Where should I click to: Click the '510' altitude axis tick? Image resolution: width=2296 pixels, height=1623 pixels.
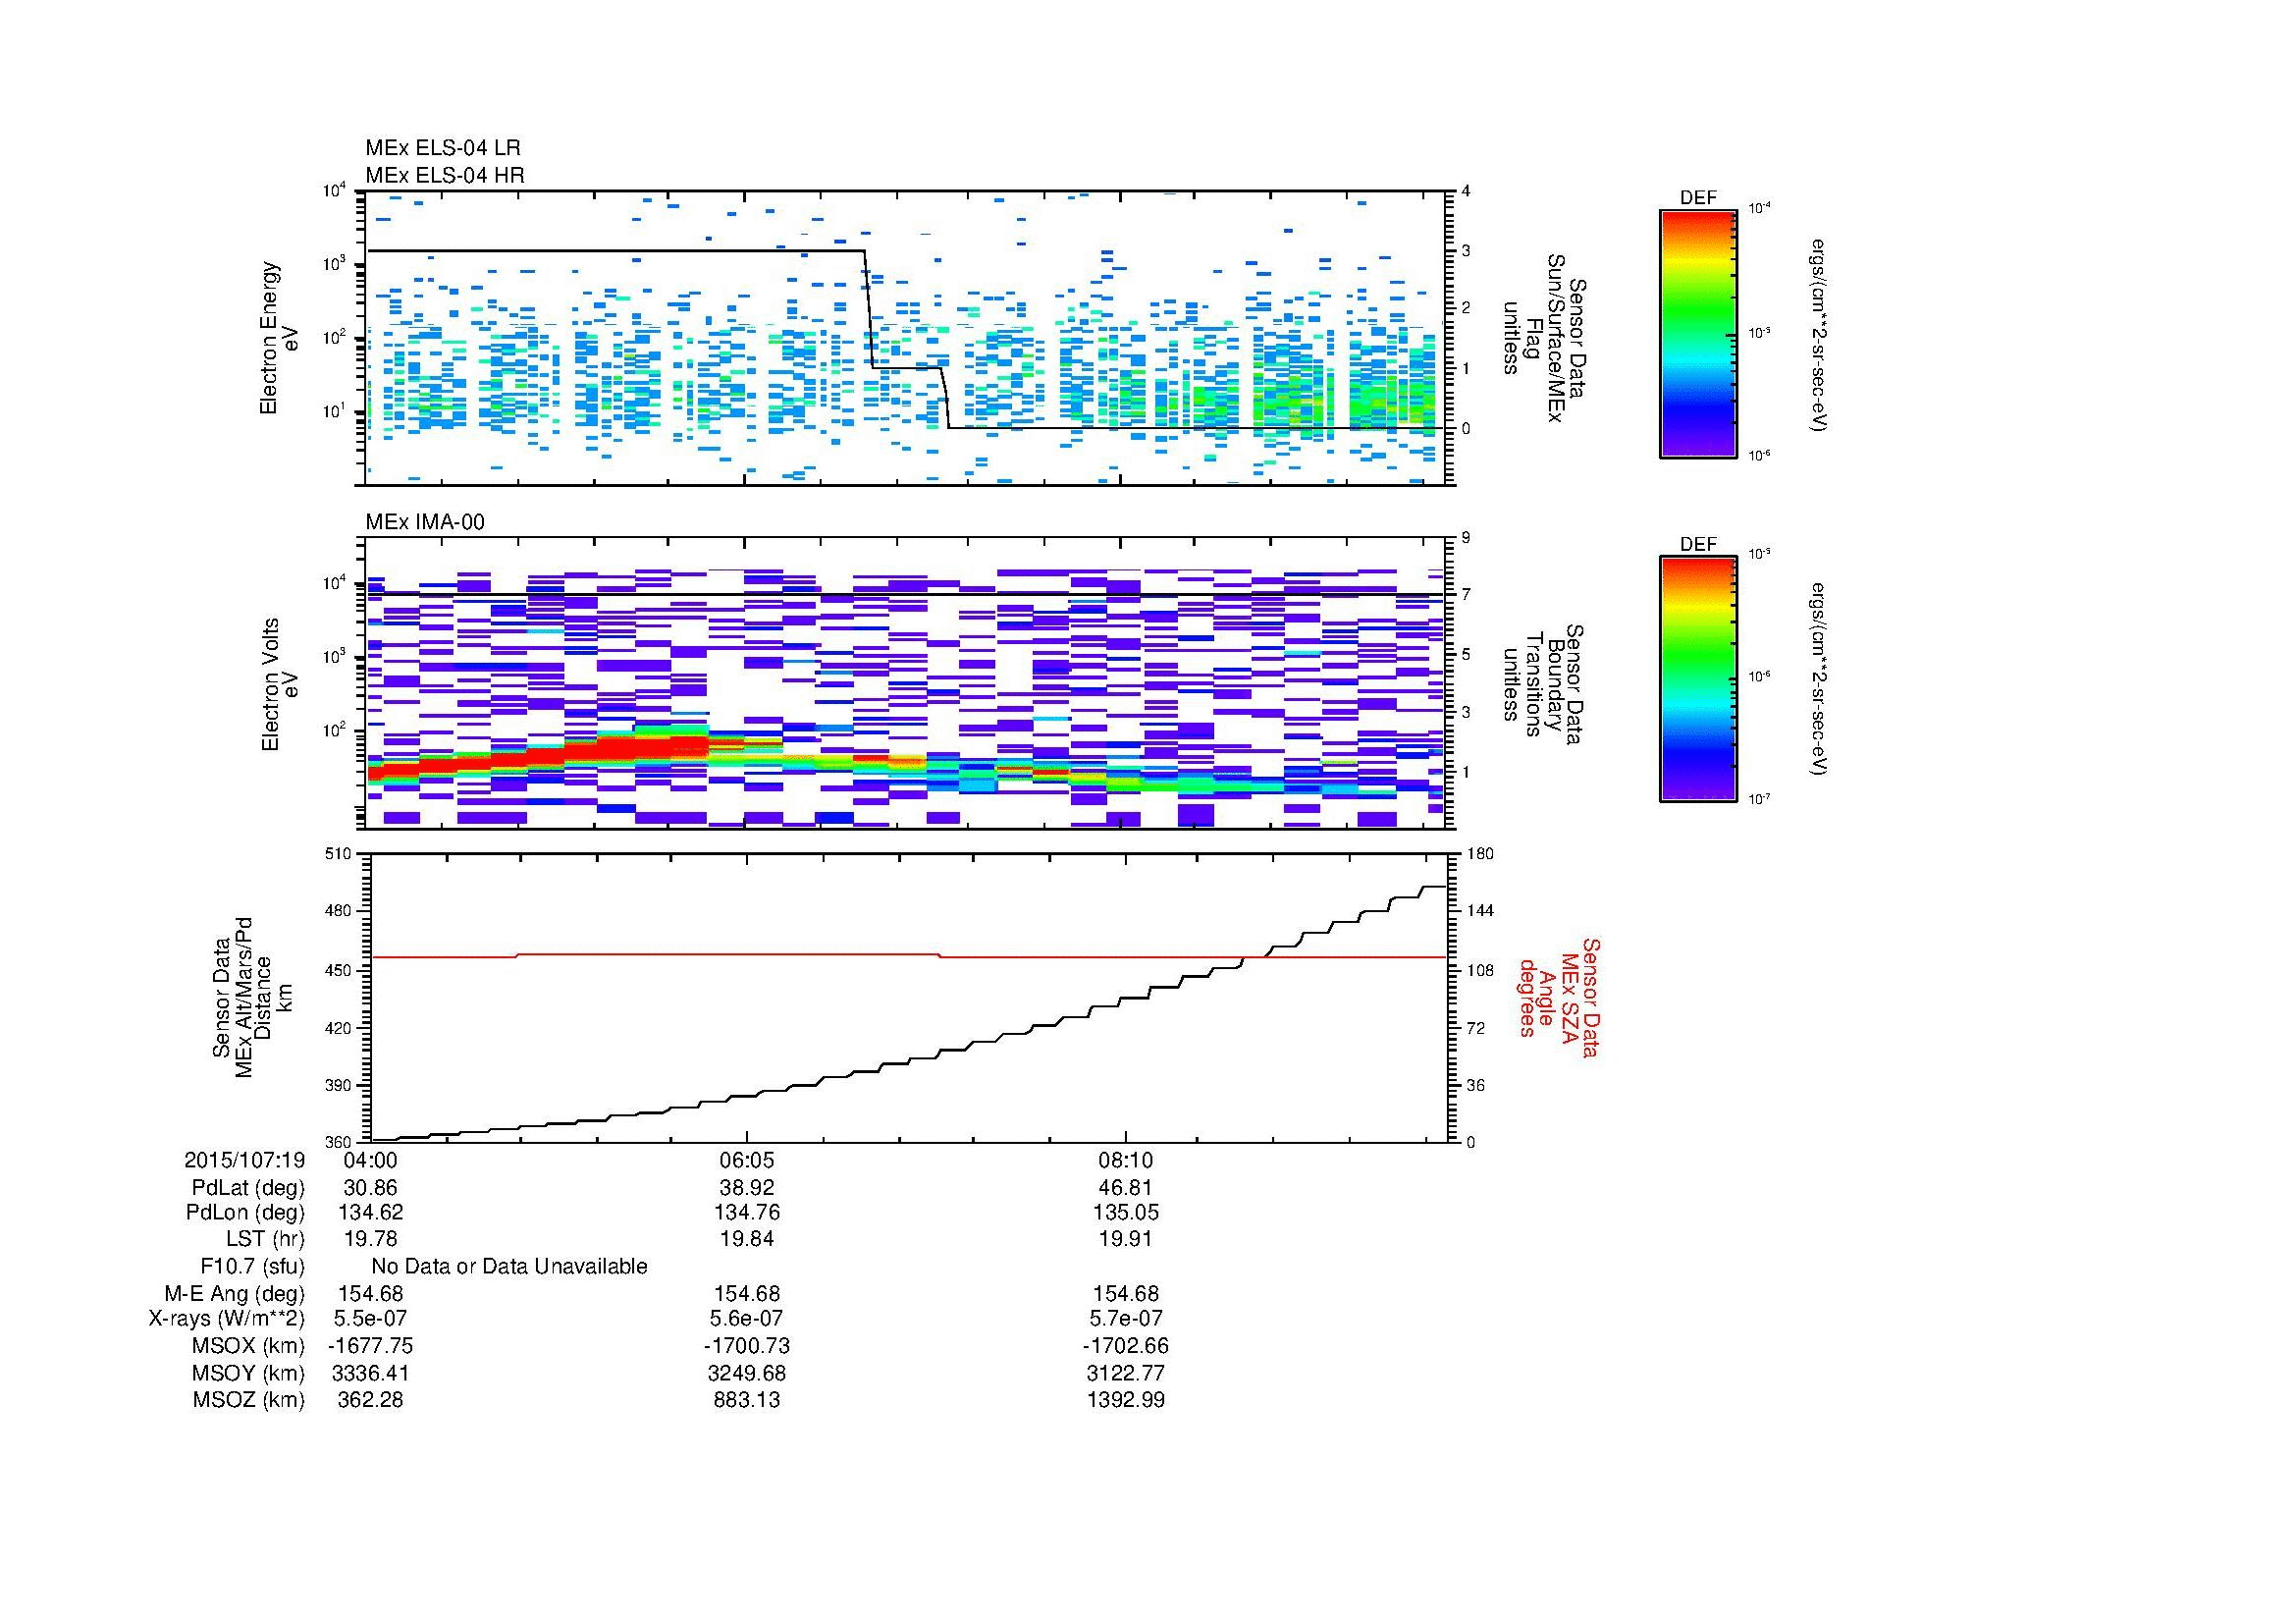[x=340, y=853]
